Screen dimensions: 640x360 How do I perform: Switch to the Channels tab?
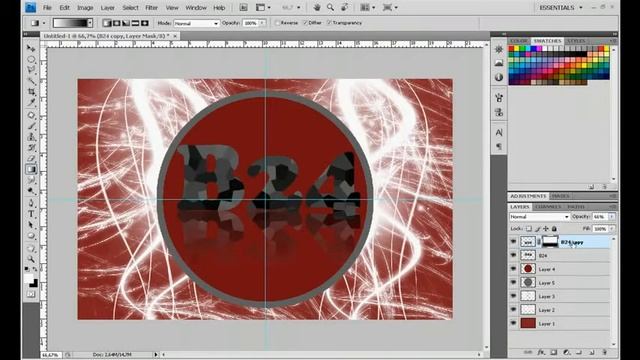[x=547, y=207]
